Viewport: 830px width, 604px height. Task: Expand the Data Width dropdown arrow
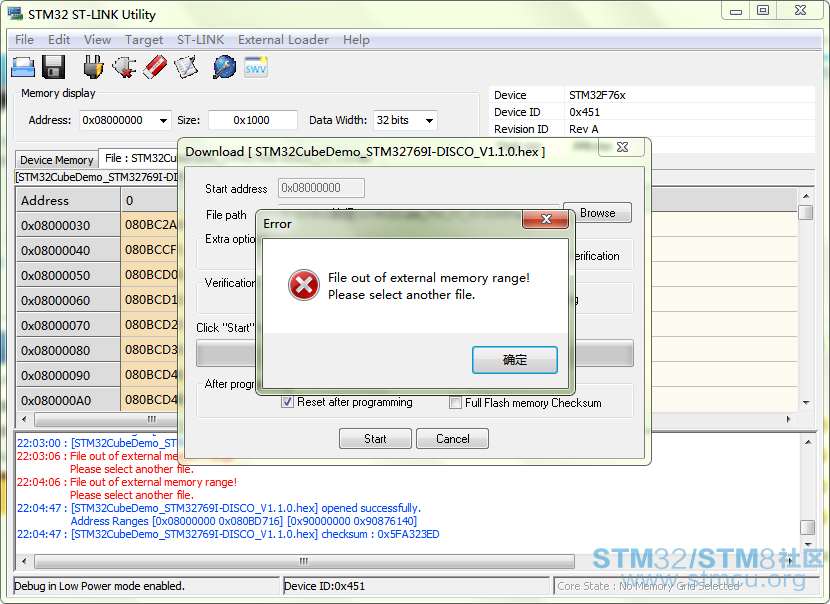[x=429, y=121]
